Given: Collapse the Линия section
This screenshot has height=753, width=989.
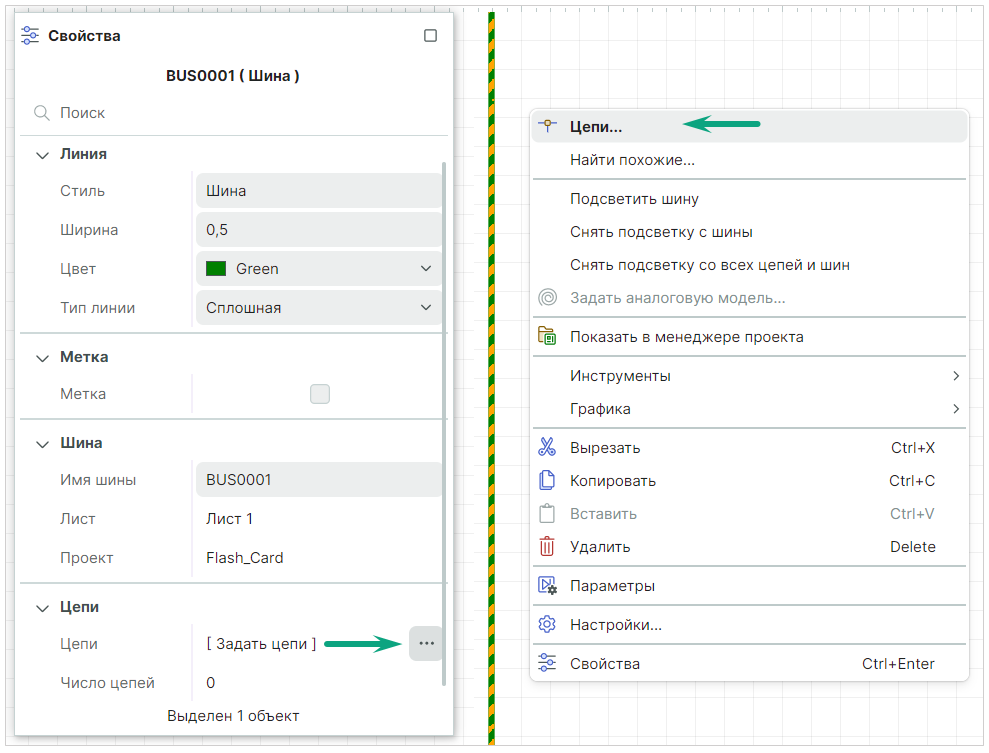Looking at the screenshot, I should point(42,155).
